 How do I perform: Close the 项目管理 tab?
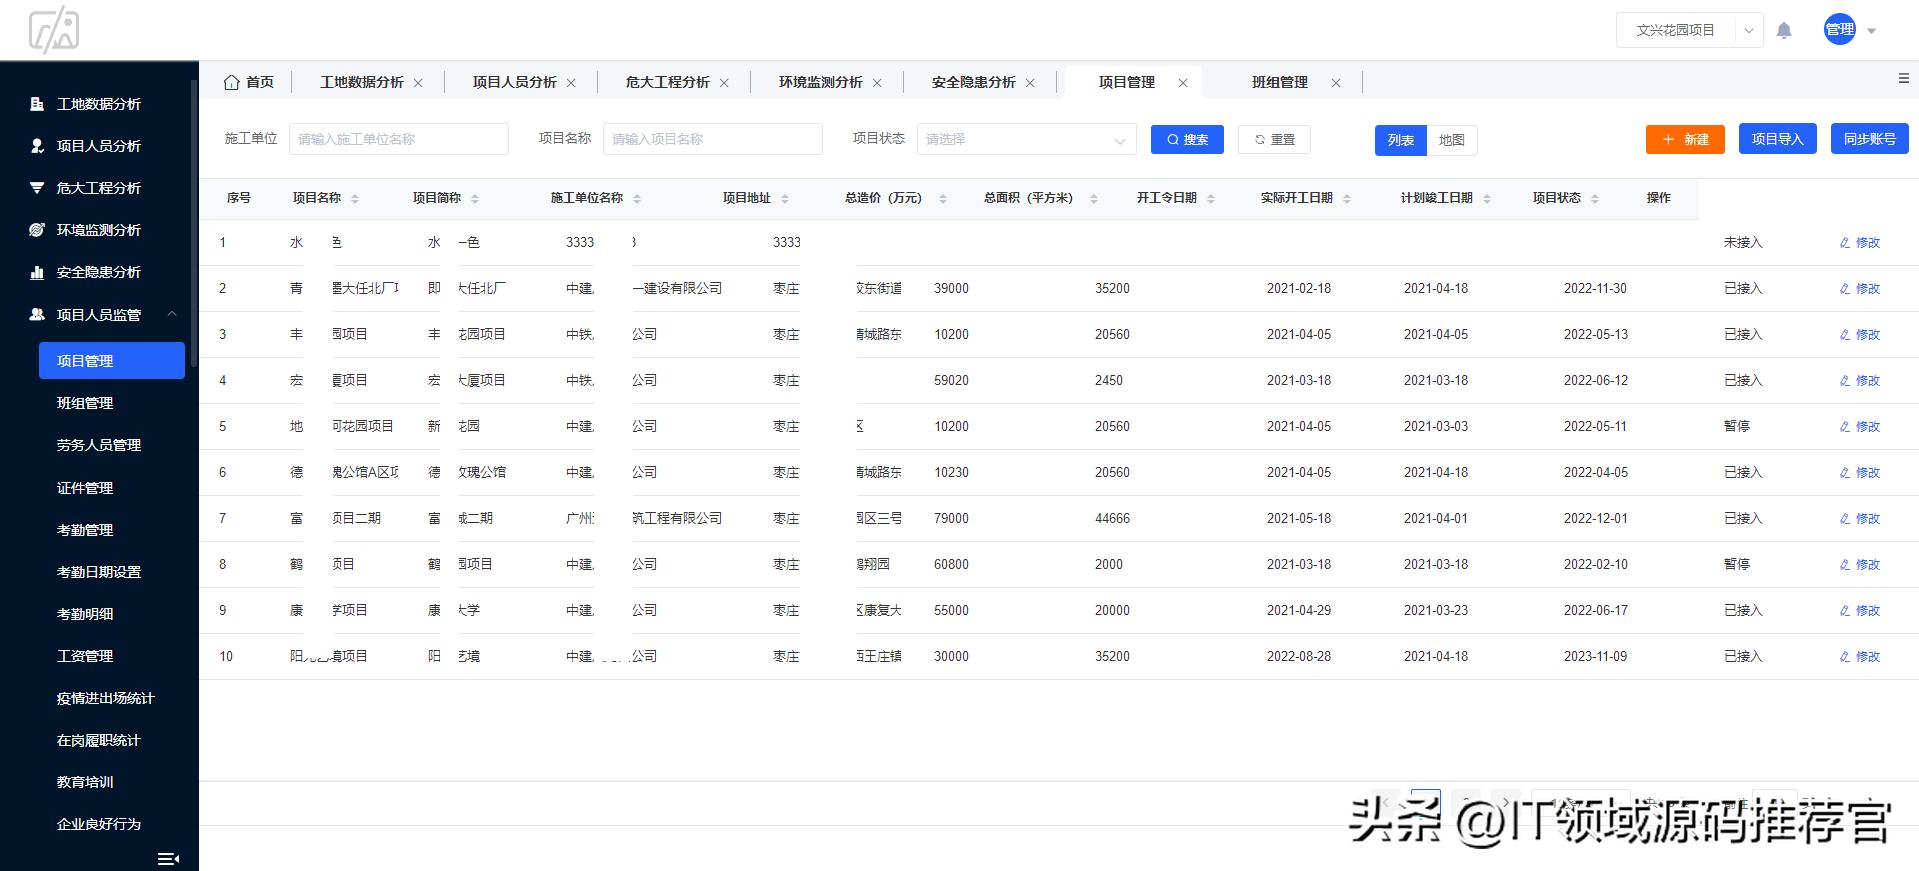(x=1183, y=83)
